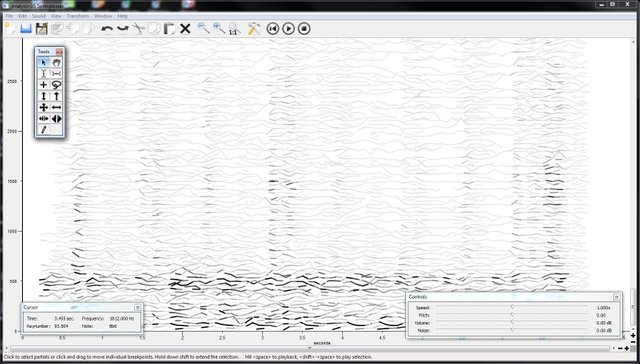Open the View menu
The image size is (640, 364).
point(56,16)
